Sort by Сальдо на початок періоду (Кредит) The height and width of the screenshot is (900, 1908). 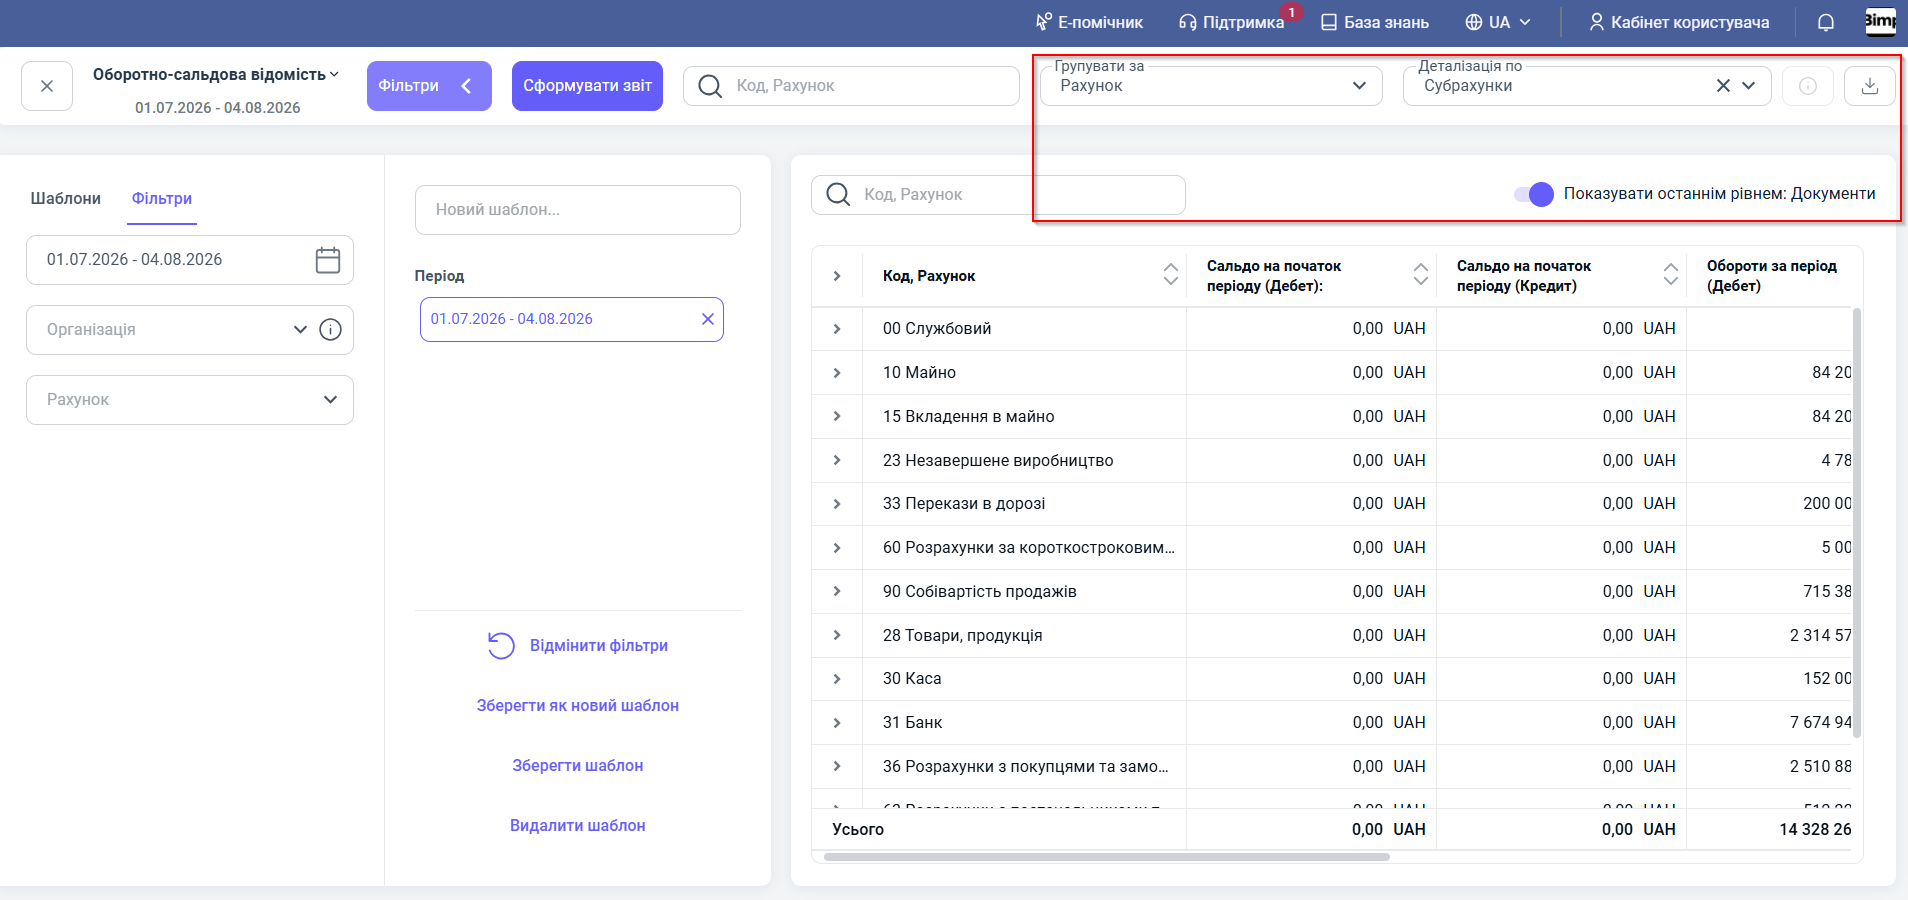click(x=1671, y=274)
